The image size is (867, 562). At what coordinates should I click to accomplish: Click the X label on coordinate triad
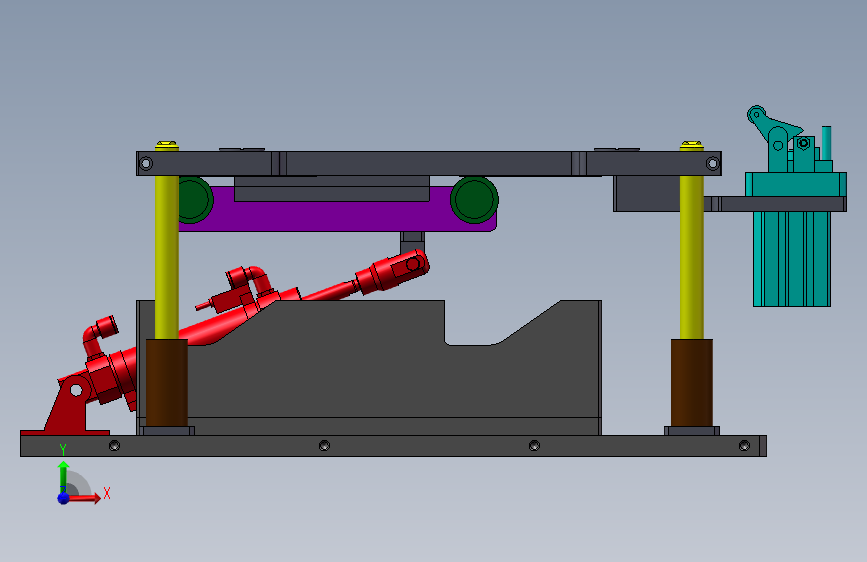(x=107, y=493)
